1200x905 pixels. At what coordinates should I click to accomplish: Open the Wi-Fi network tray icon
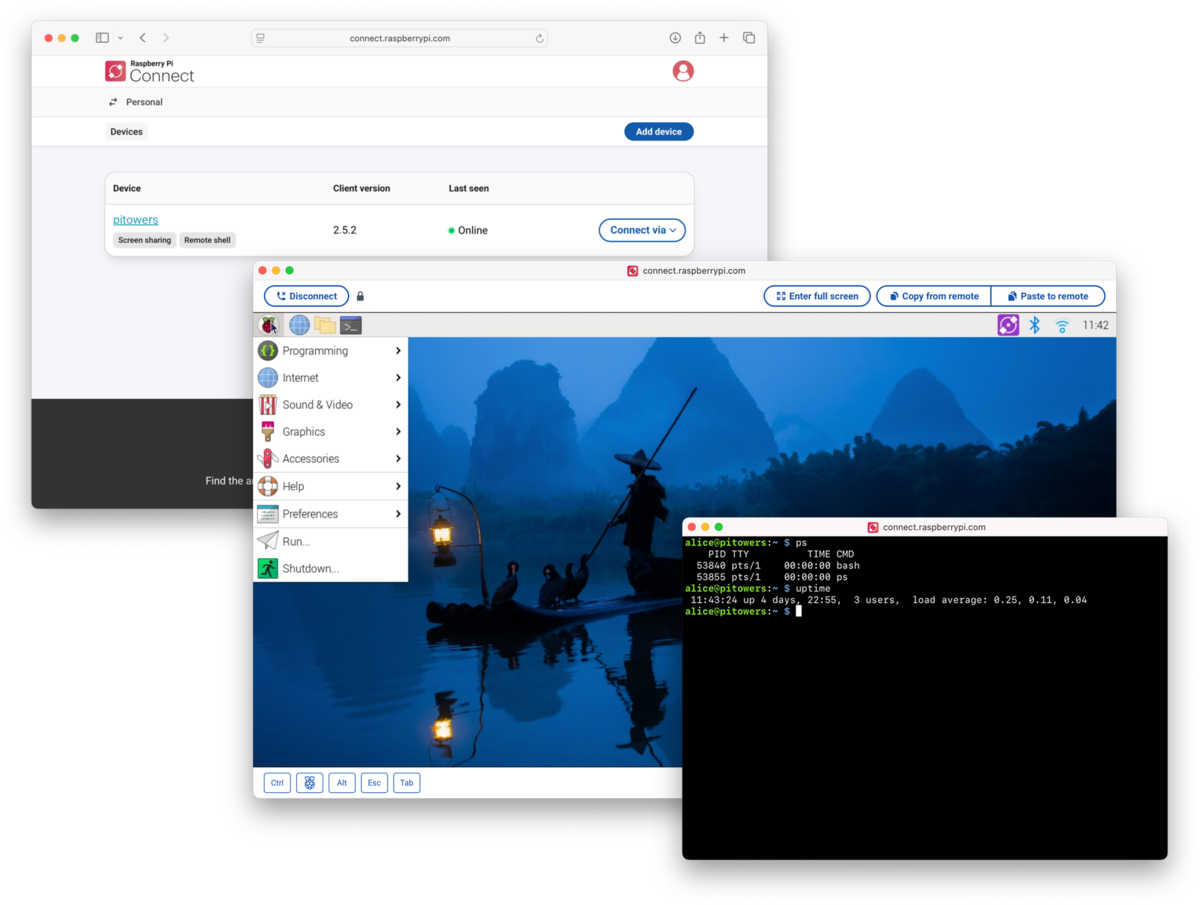1062,326
